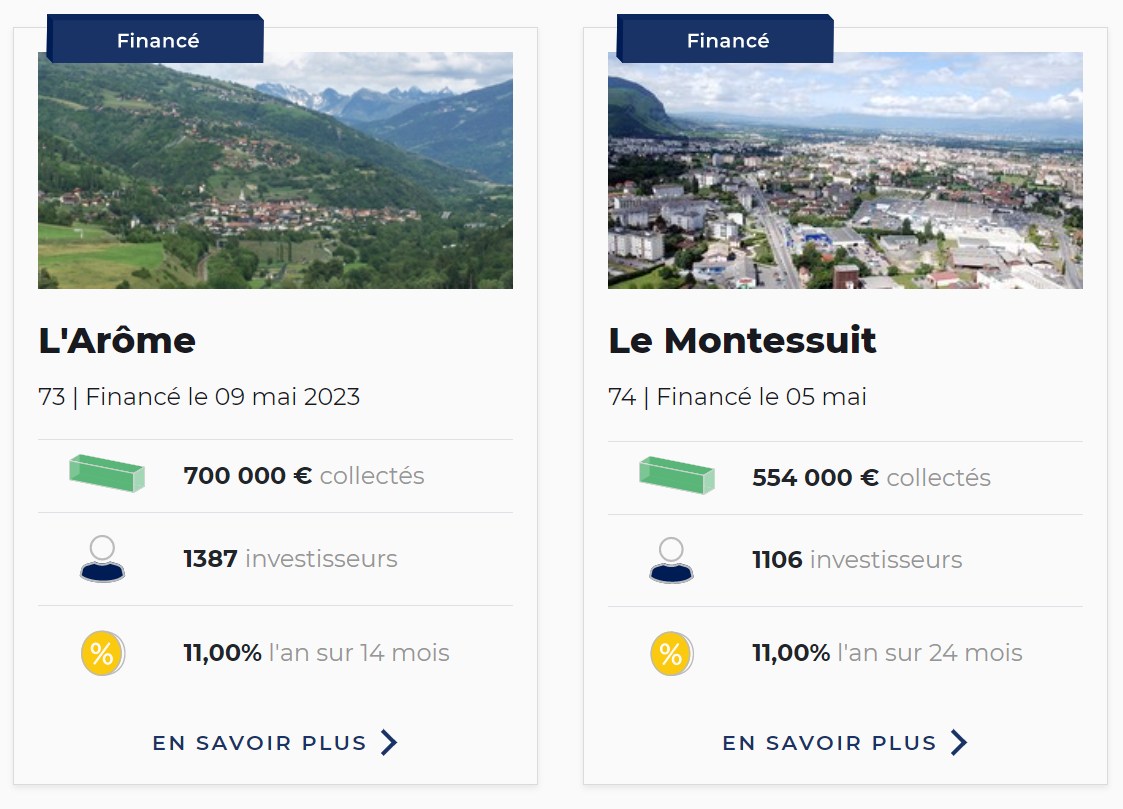Click the 1387 investisseurs text
The height and width of the screenshot is (809, 1123).
[x=290, y=558]
